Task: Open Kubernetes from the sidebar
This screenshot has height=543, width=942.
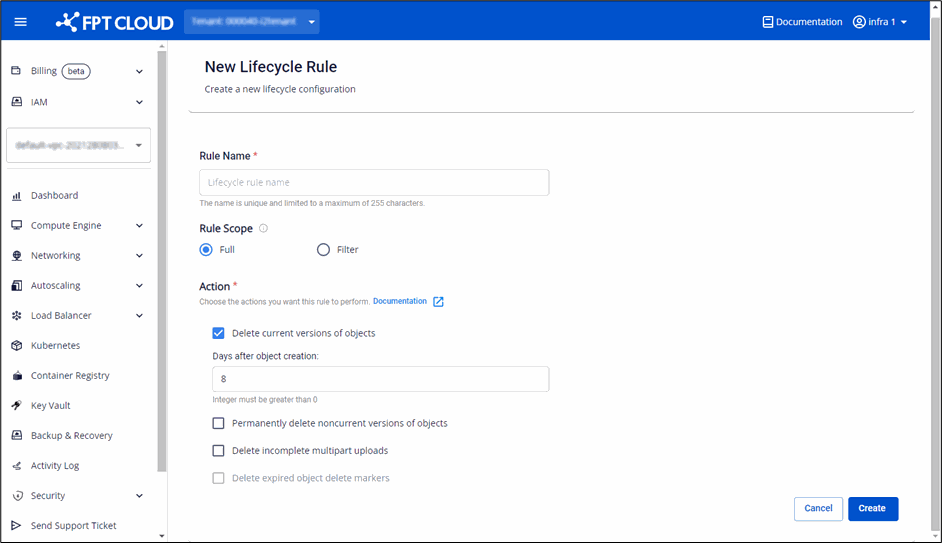Action: (x=55, y=345)
